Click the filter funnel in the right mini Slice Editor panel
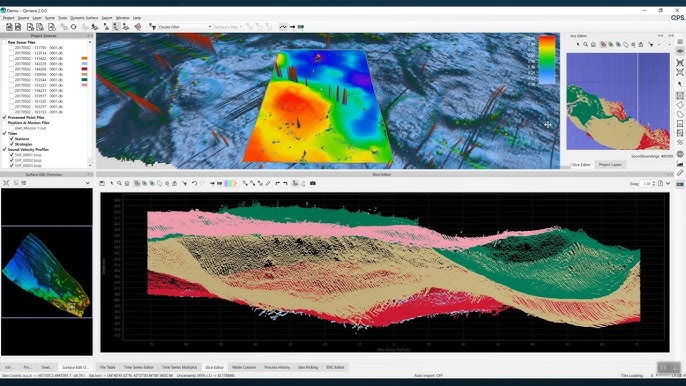 [651, 45]
